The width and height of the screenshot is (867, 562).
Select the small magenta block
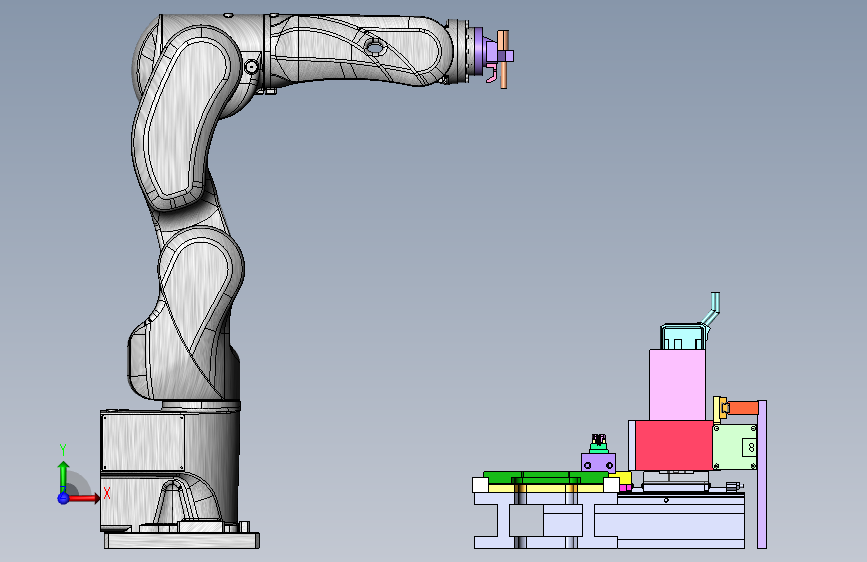[625, 488]
